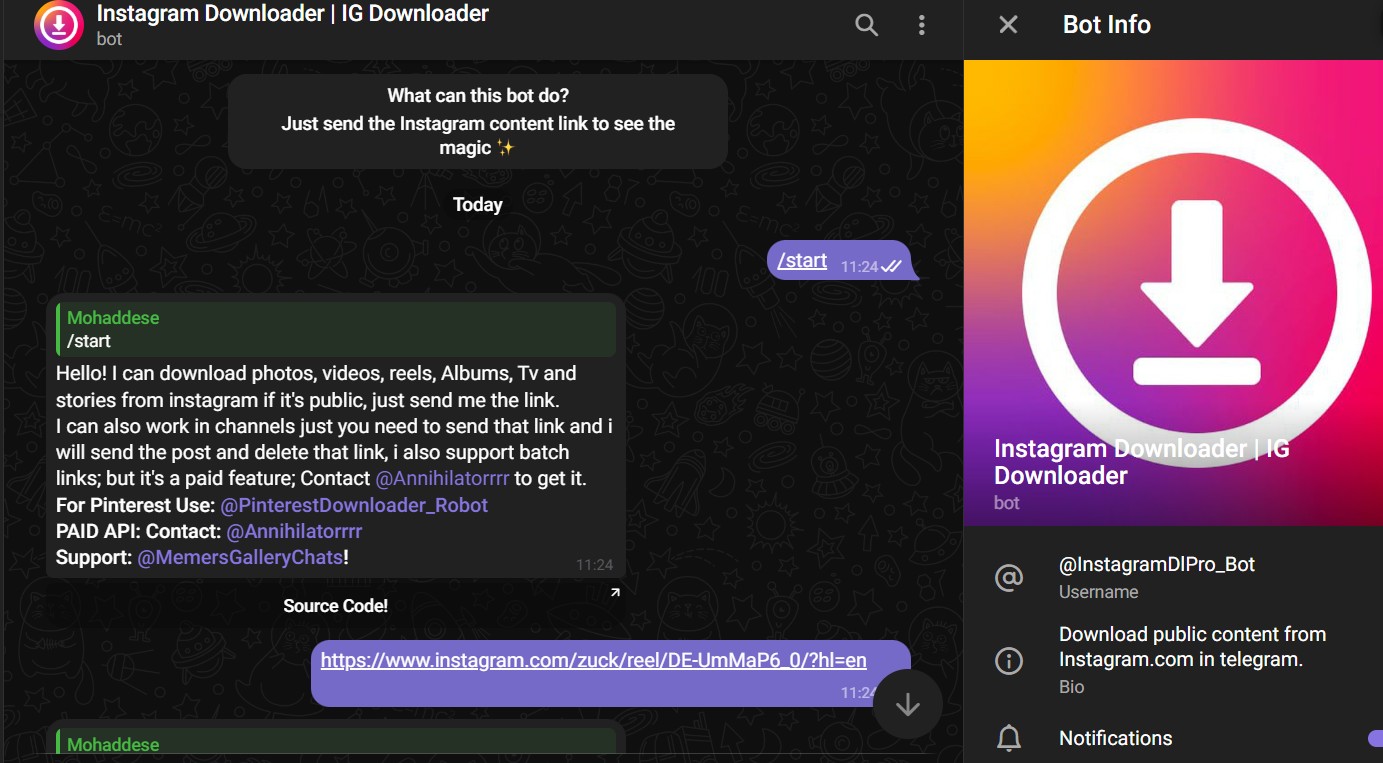Click the 'What can this bot do?' card
Image resolution: width=1383 pixels, height=763 pixels.
(477, 121)
